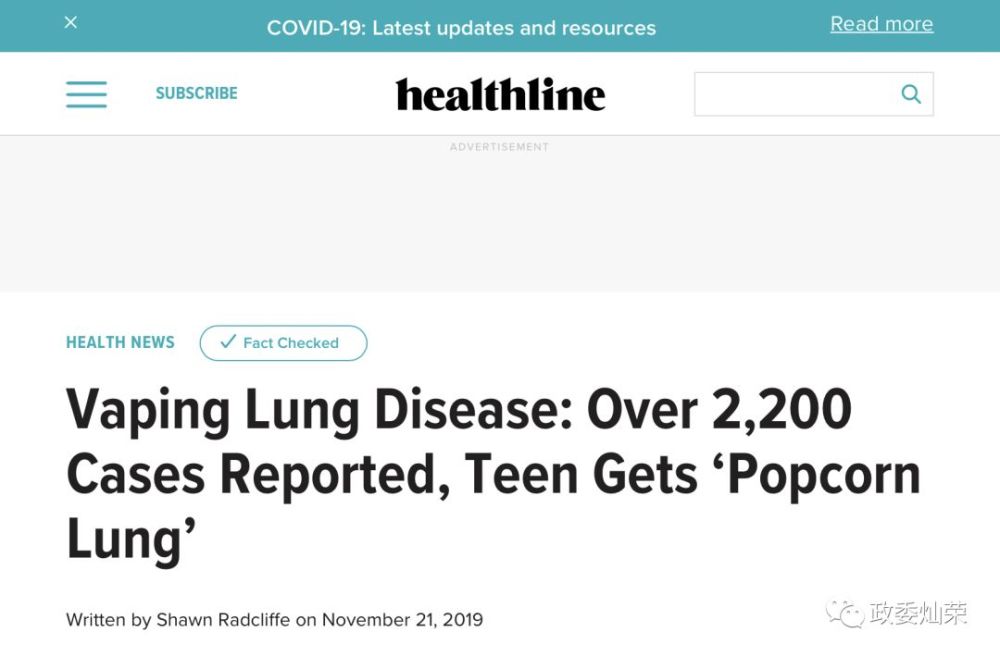Click the search magnifying glass icon
This screenshot has height=657, width=1000.
[x=910, y=94]
